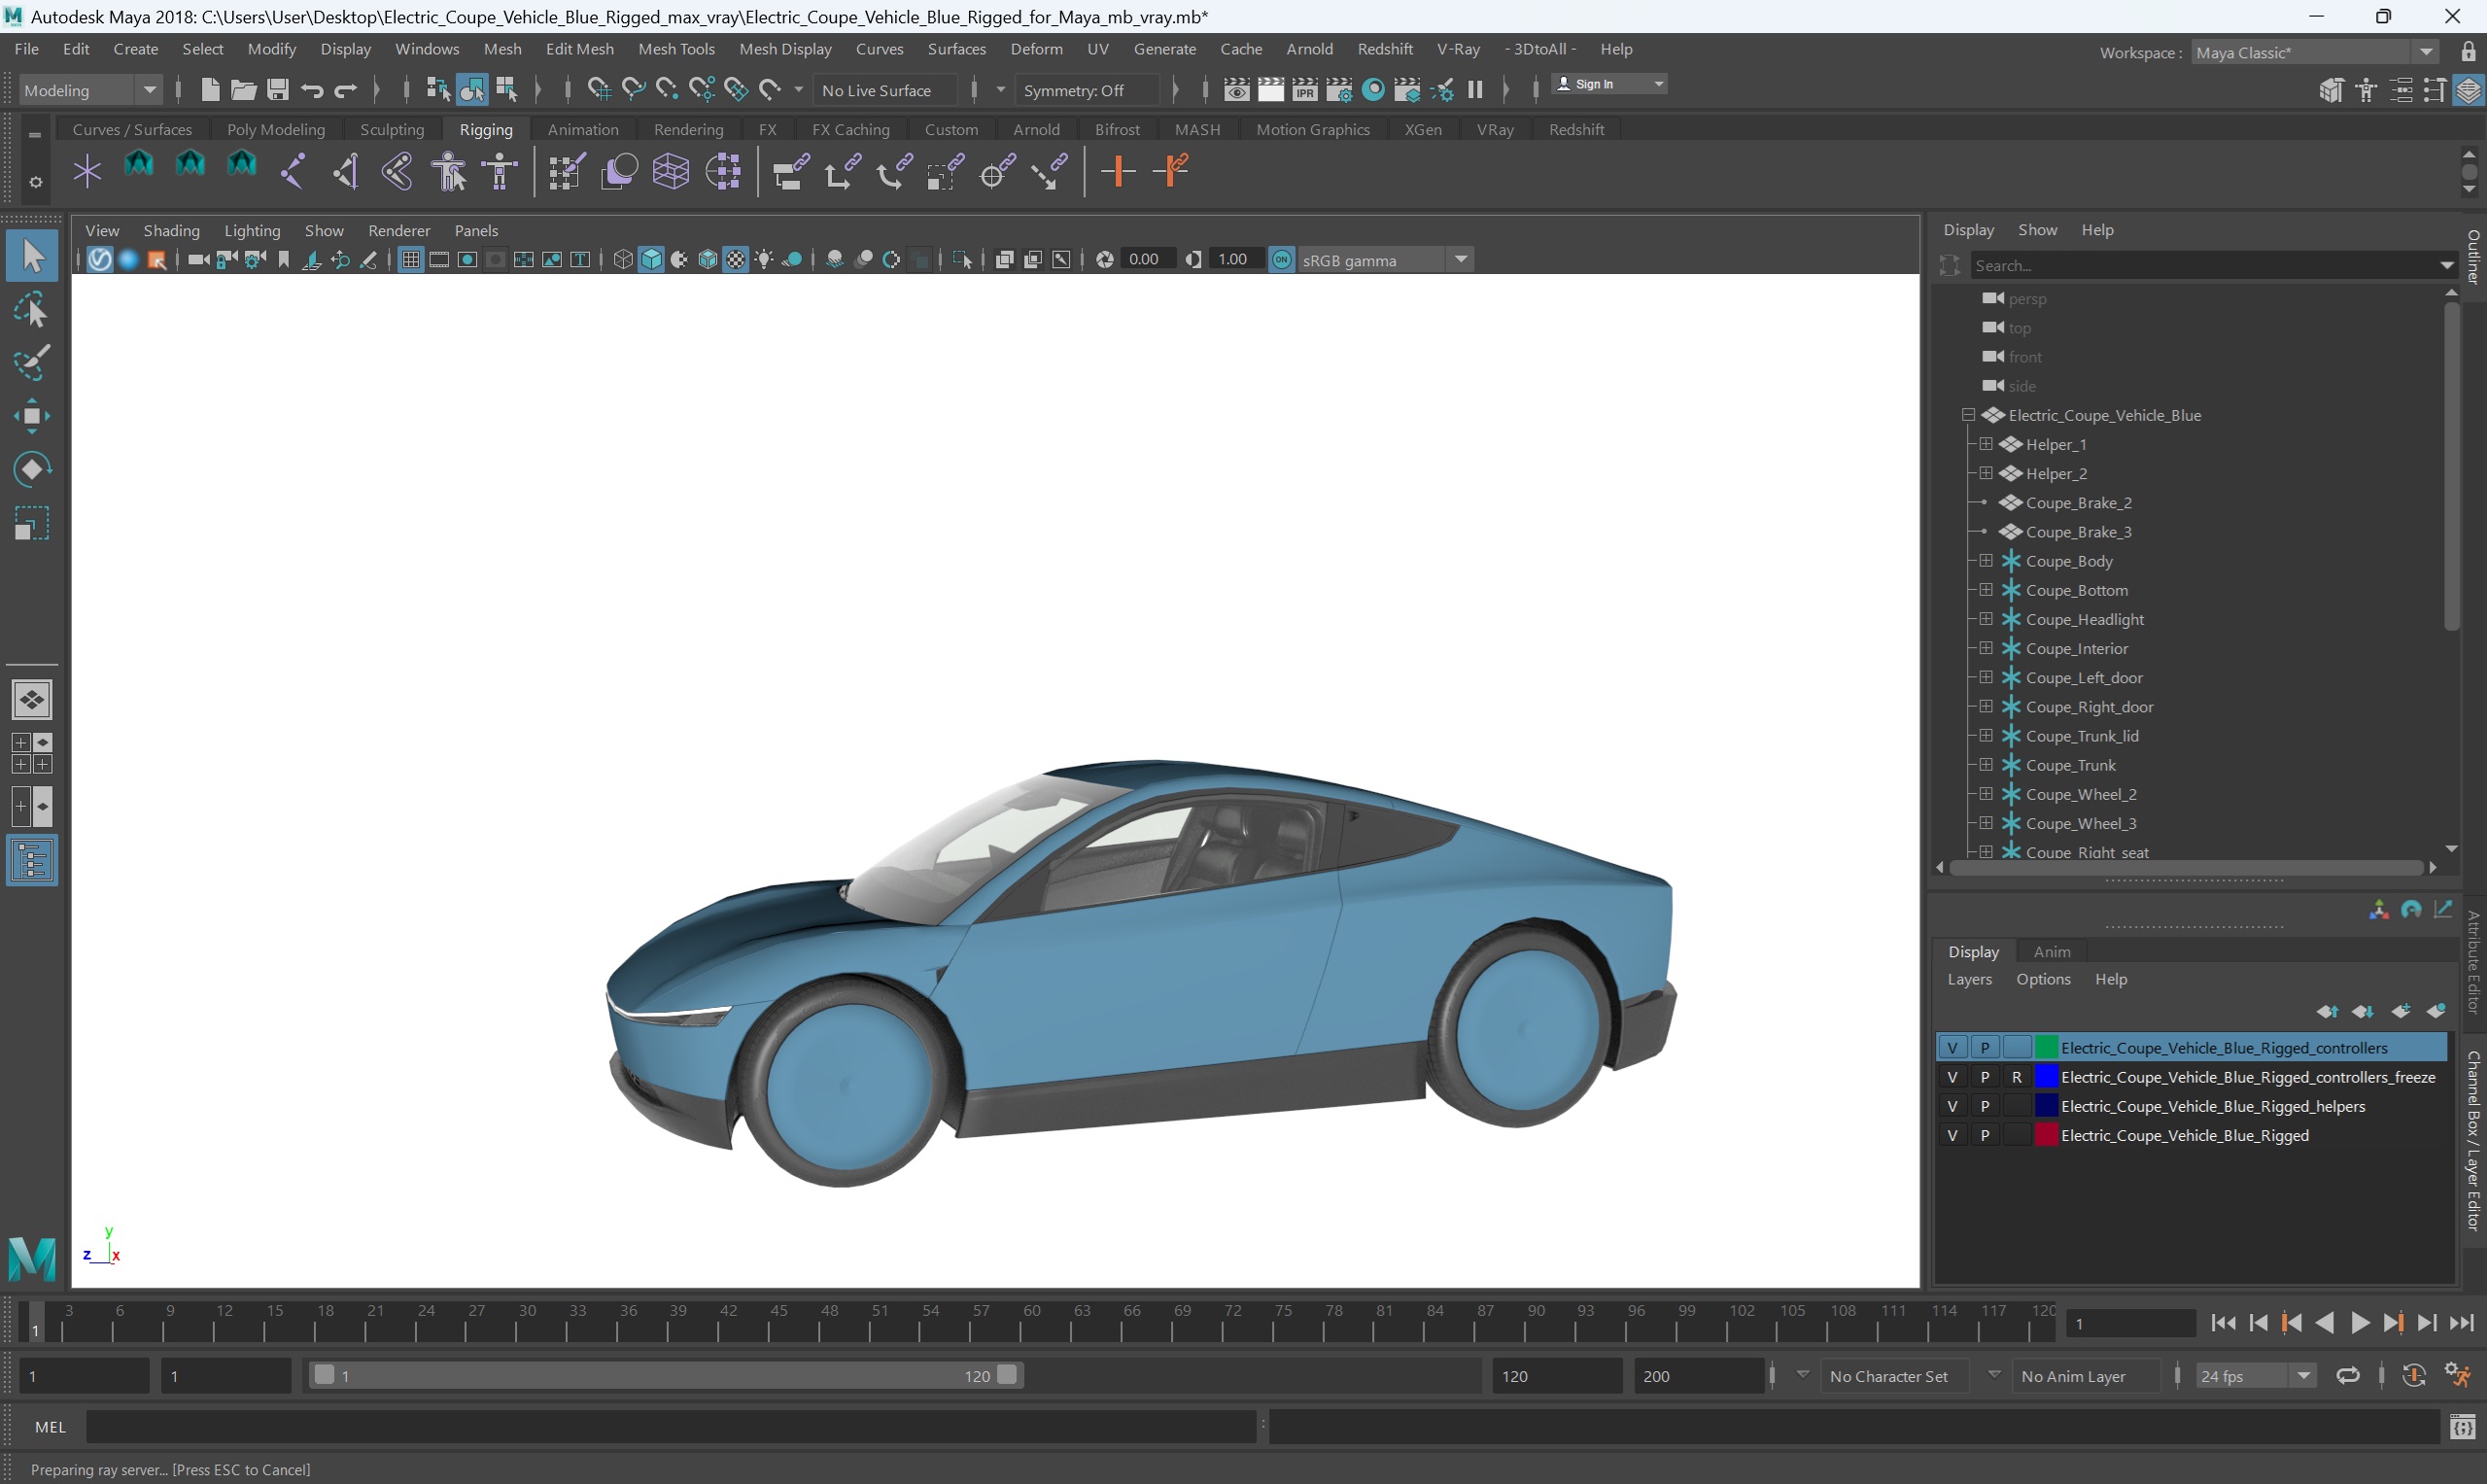This screenshot has height=1484, width=2487.
Task: Click the Open Scene folder icon
Action: [243, 90]
